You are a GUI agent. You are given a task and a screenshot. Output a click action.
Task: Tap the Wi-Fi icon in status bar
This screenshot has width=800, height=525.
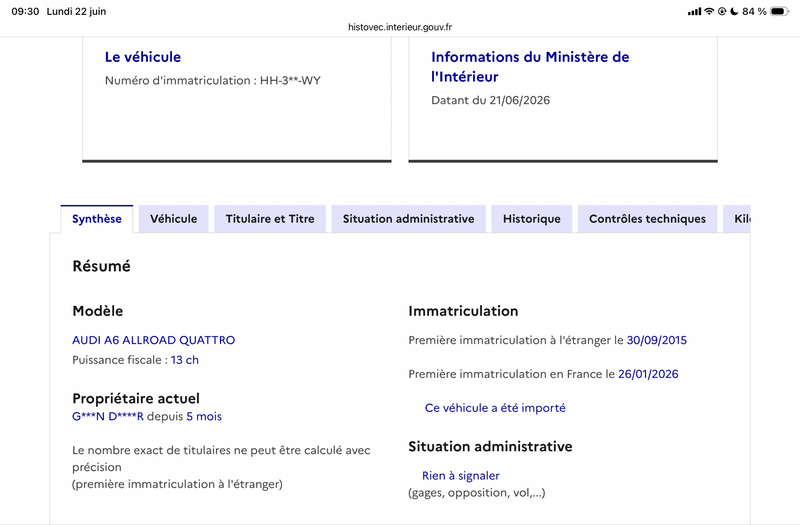click(709, 11)
